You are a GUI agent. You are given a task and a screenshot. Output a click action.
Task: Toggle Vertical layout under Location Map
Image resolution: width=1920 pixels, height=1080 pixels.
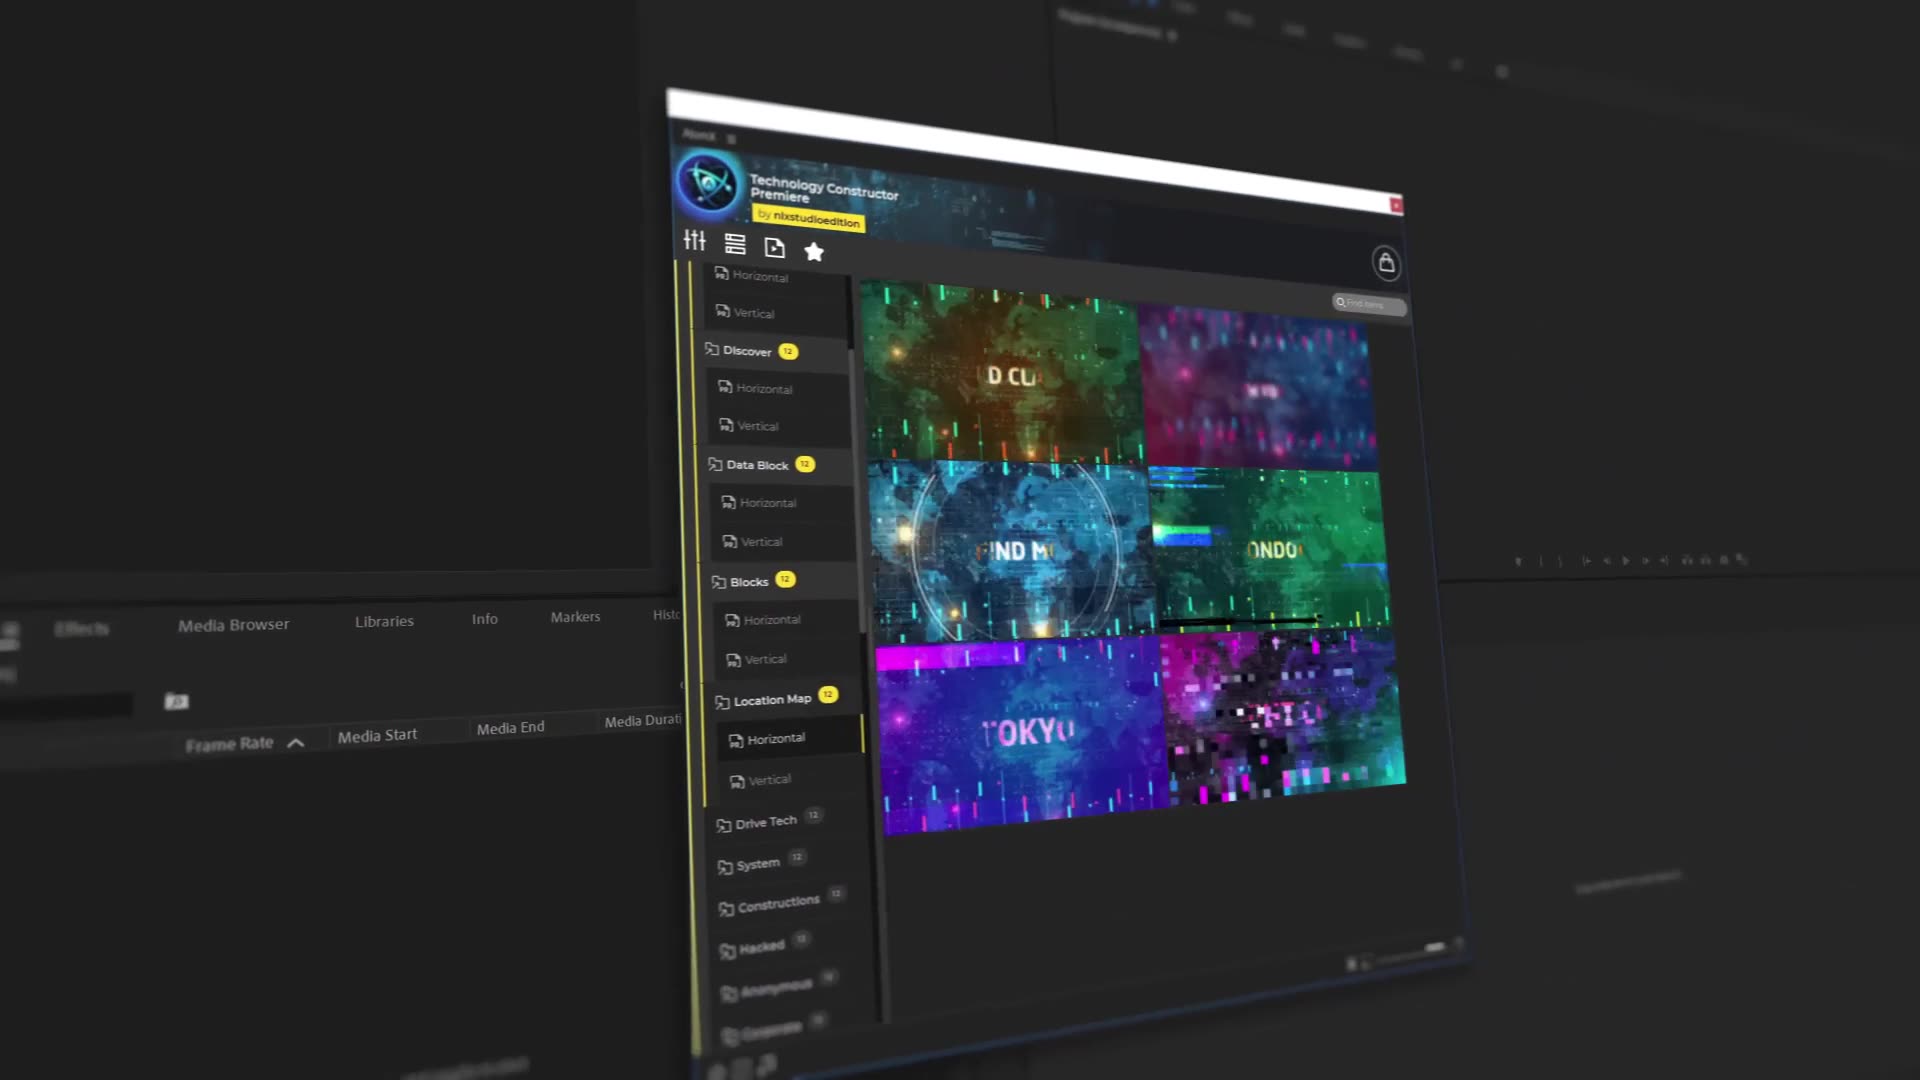click(771, 778)
